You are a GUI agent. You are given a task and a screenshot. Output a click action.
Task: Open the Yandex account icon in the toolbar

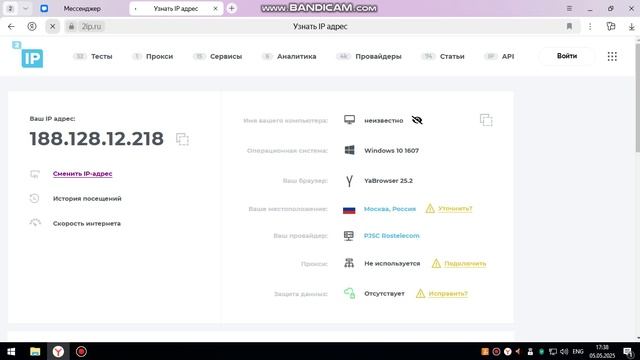tap(32, 27)
